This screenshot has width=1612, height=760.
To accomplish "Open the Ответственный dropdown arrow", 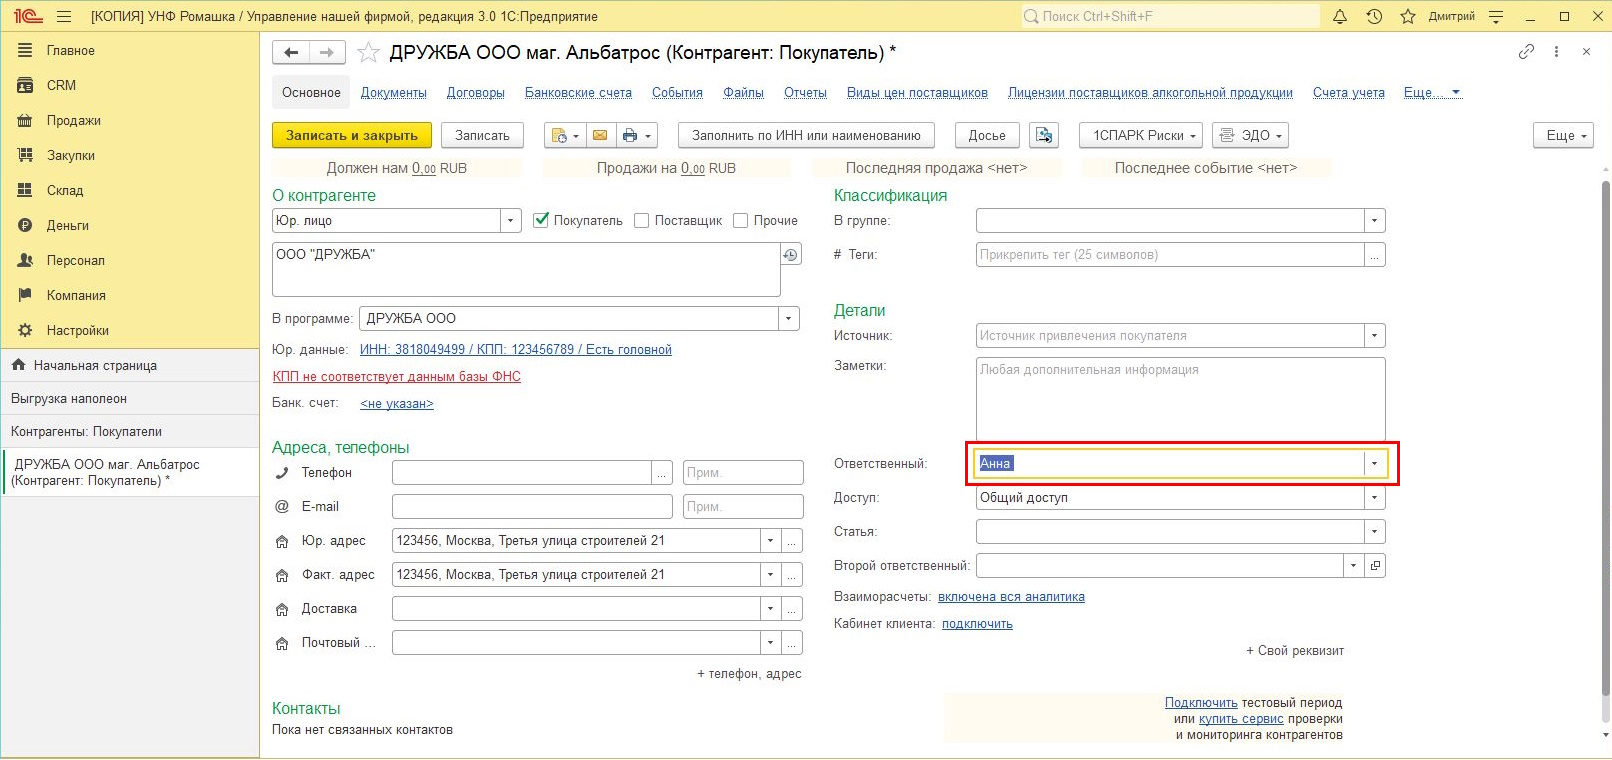I will [x=1374, y=464].
